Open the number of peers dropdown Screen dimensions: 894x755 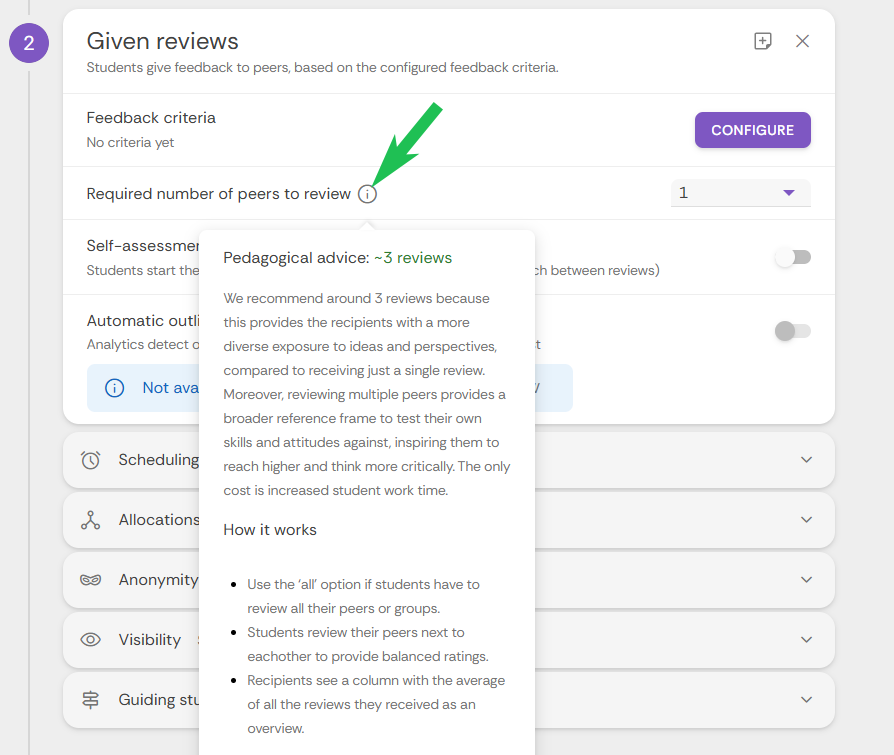[740, 193]
